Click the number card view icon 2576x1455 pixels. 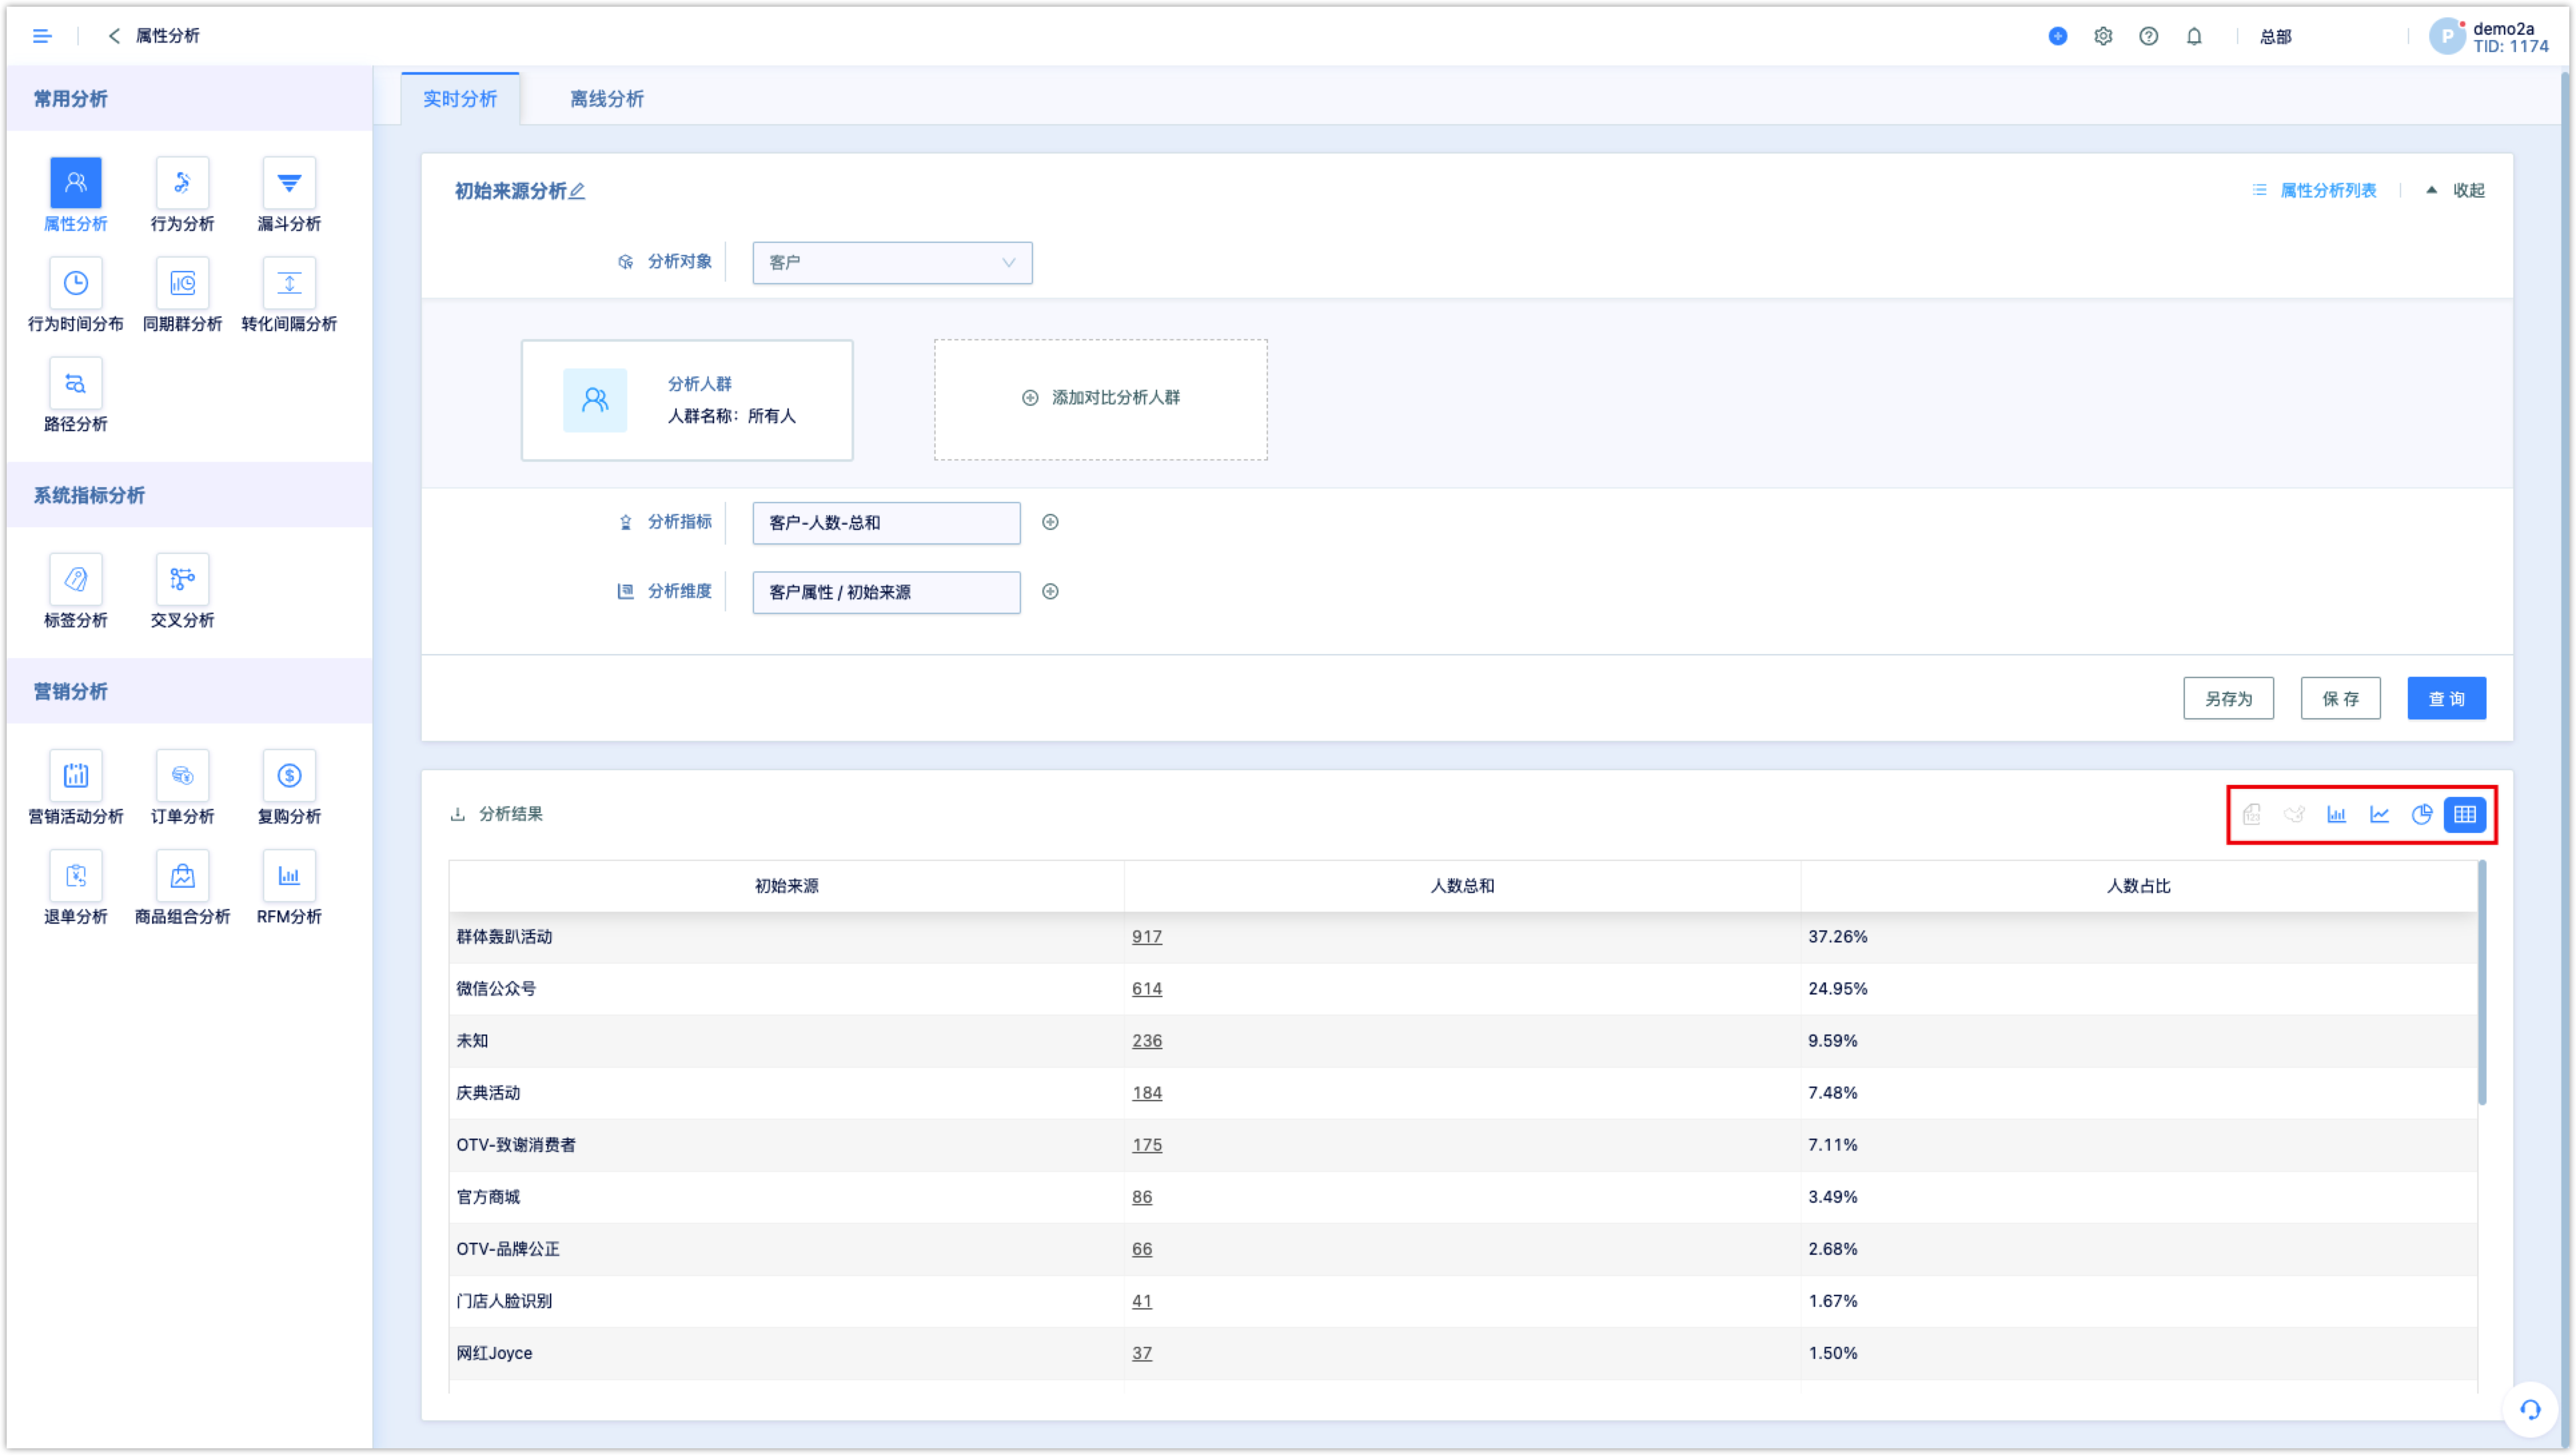click(2251, 814)
